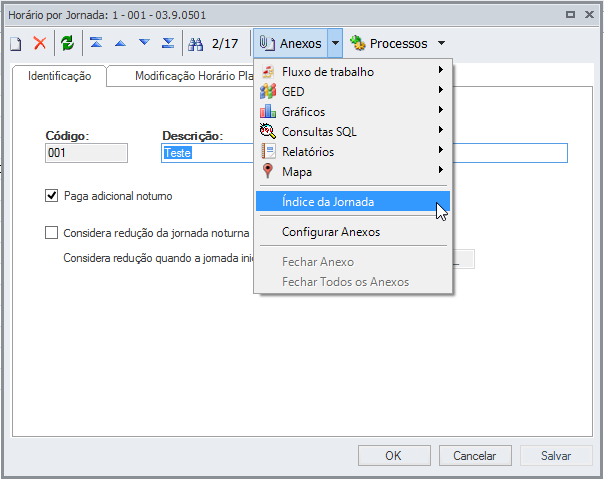Click the Gráficos bar chart icon
This screenshot has height=480, width=604.
coord(268,112)
